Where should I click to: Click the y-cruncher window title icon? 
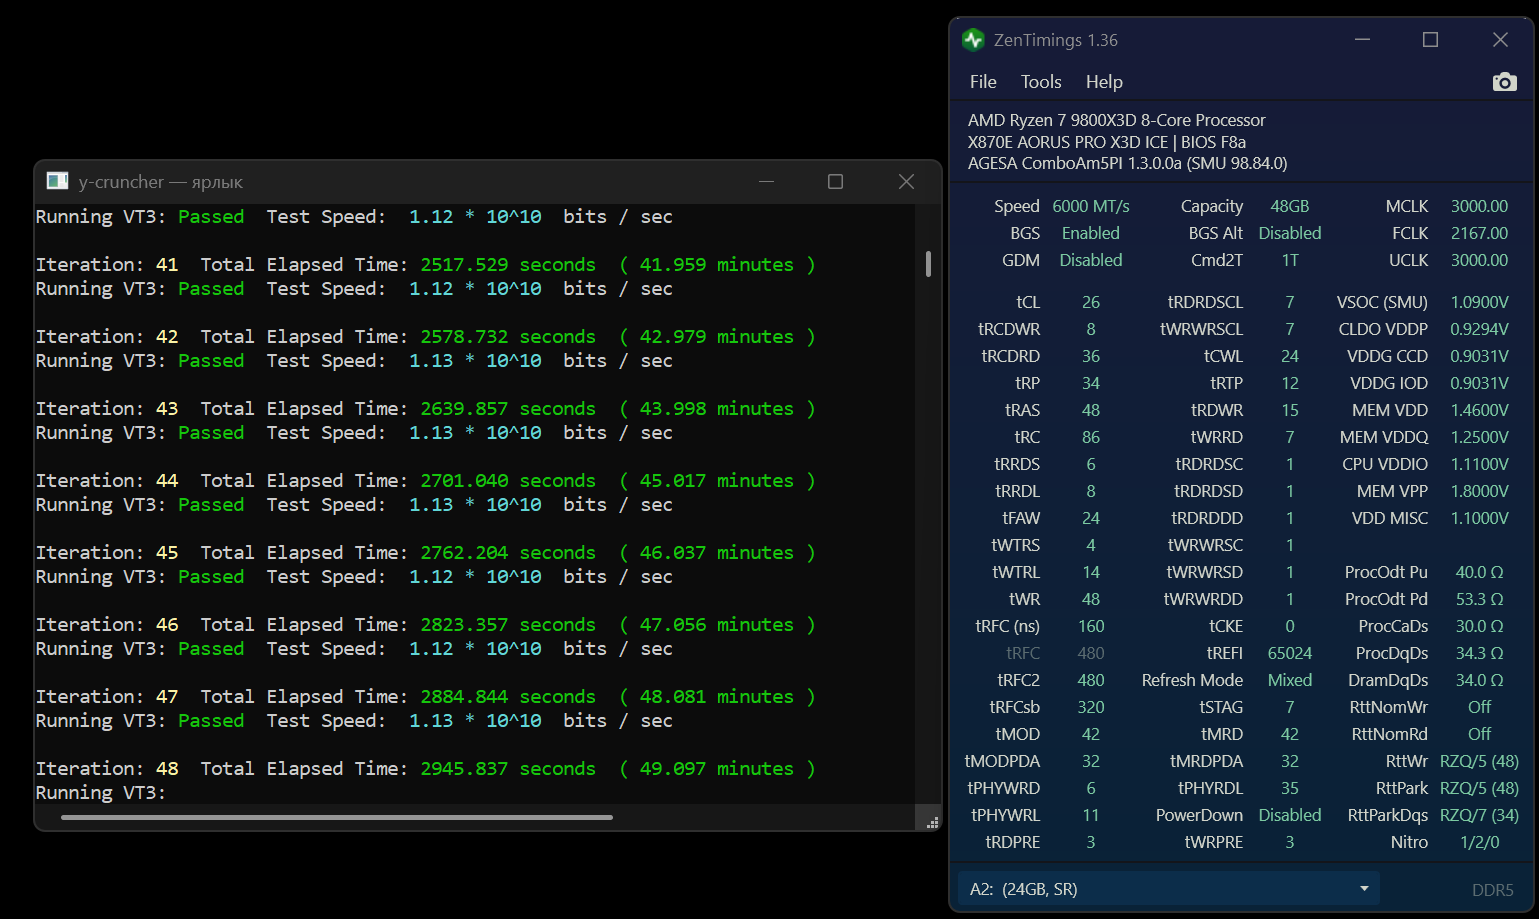[x=58, y=181]
